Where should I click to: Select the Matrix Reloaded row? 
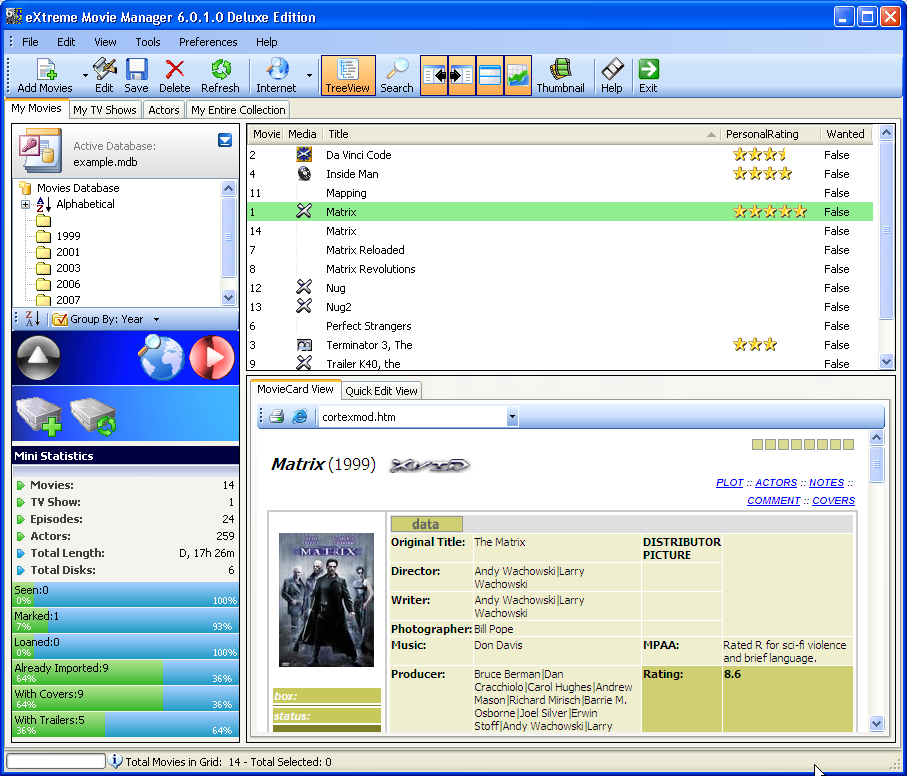(x=560, y=250)
